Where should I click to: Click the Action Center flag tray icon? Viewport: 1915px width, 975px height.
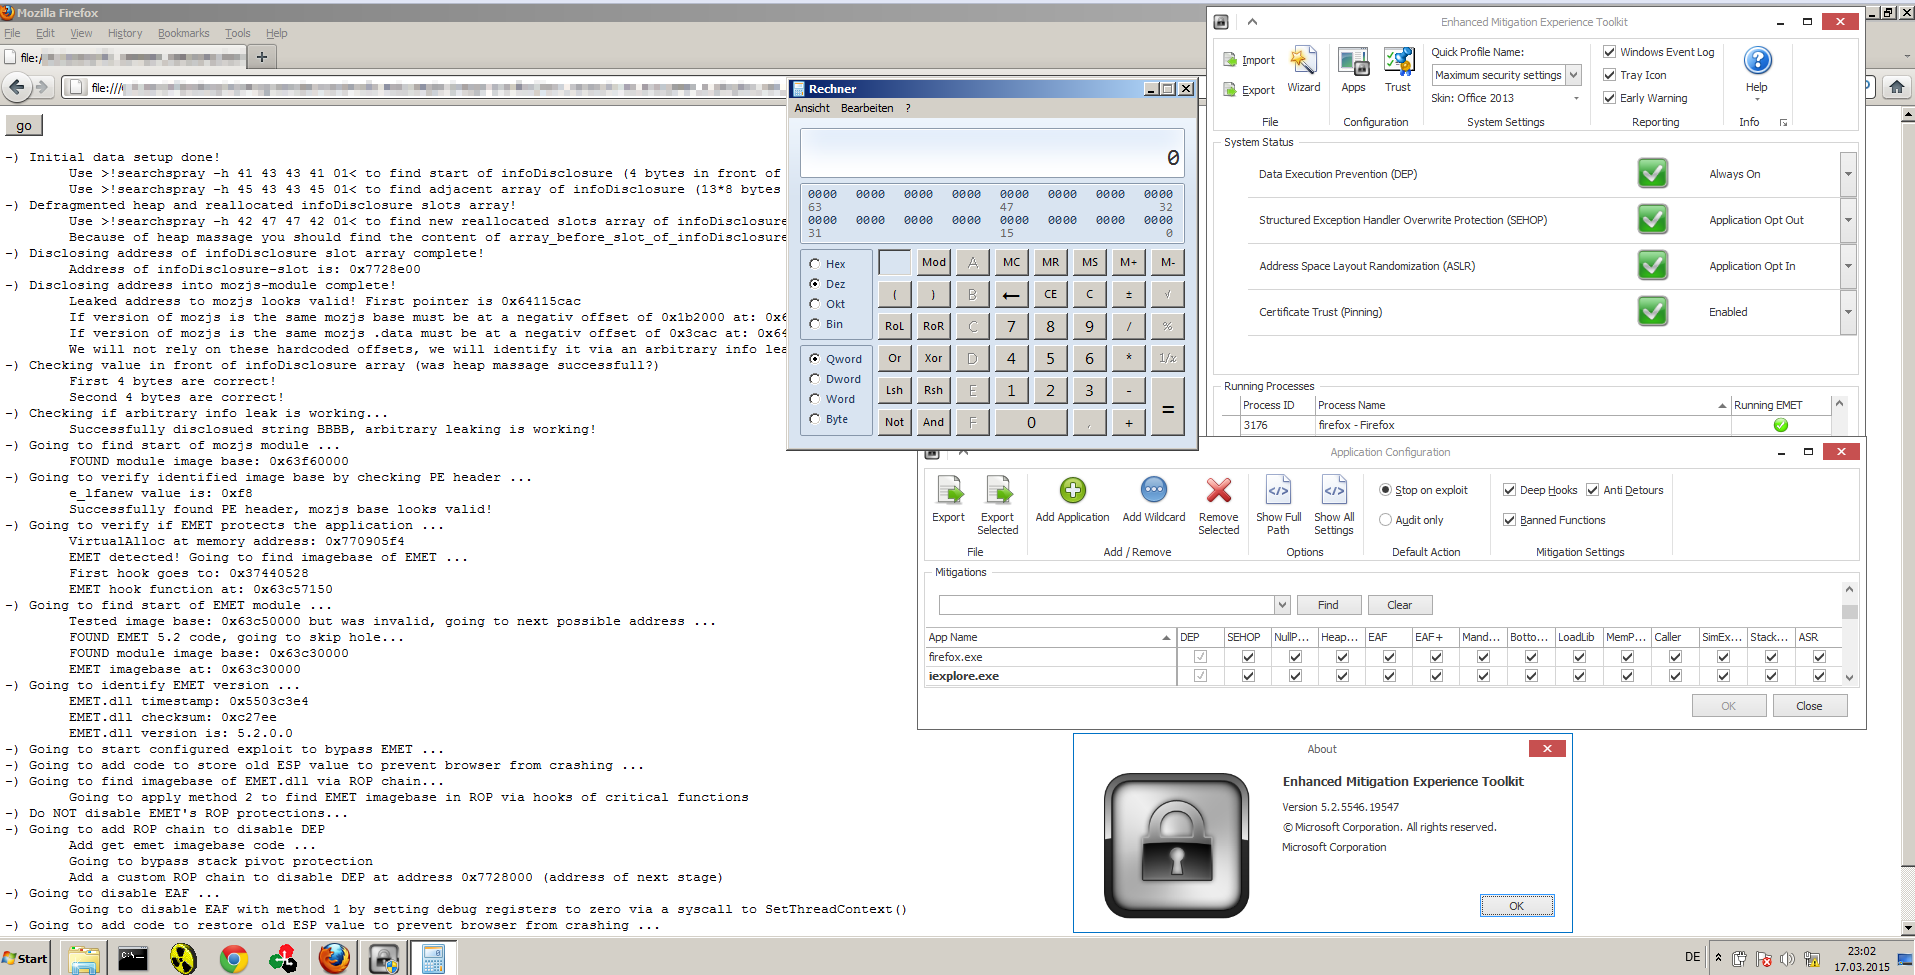click(x=1763, y=959)
